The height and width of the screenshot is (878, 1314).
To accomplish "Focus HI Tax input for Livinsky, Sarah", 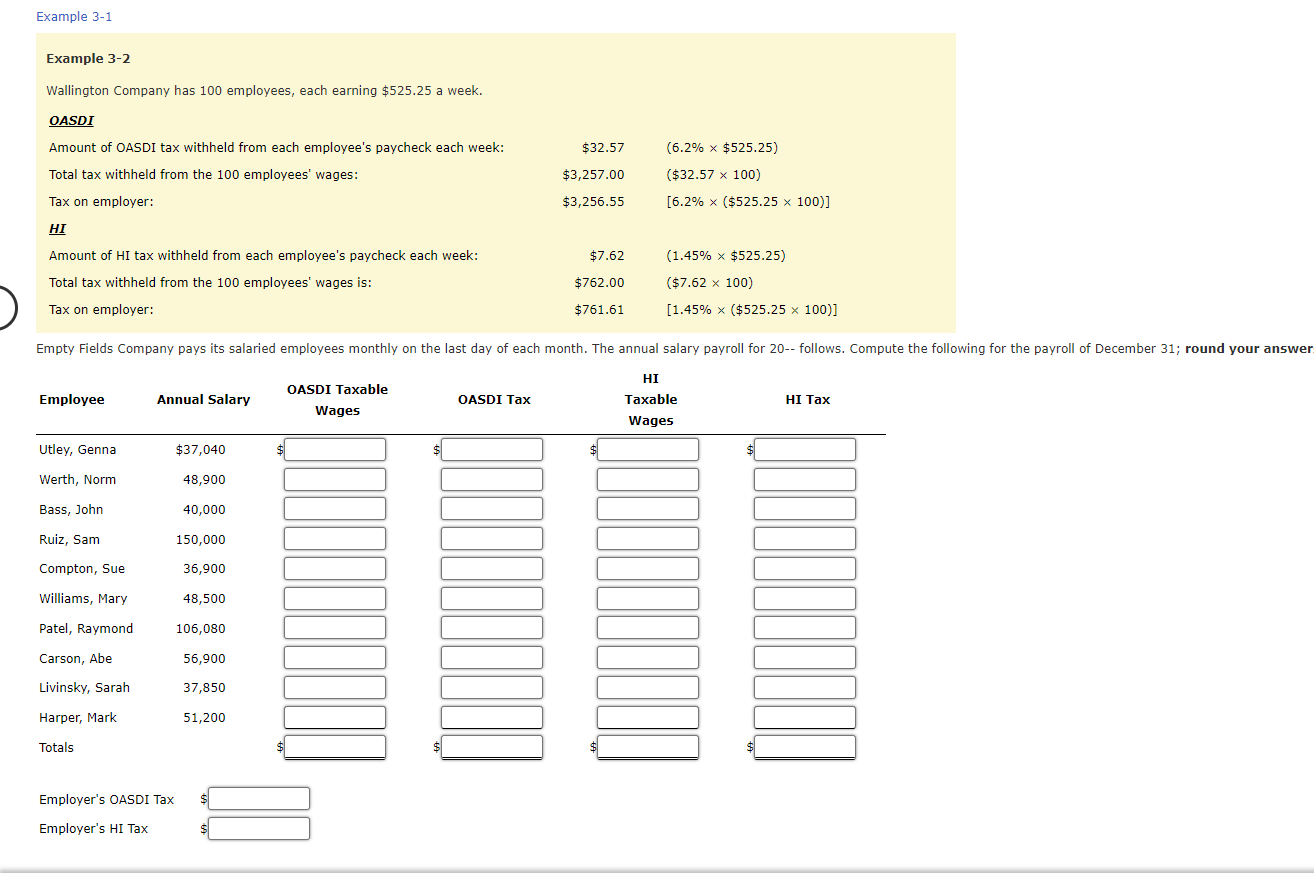I will point(805,688).
